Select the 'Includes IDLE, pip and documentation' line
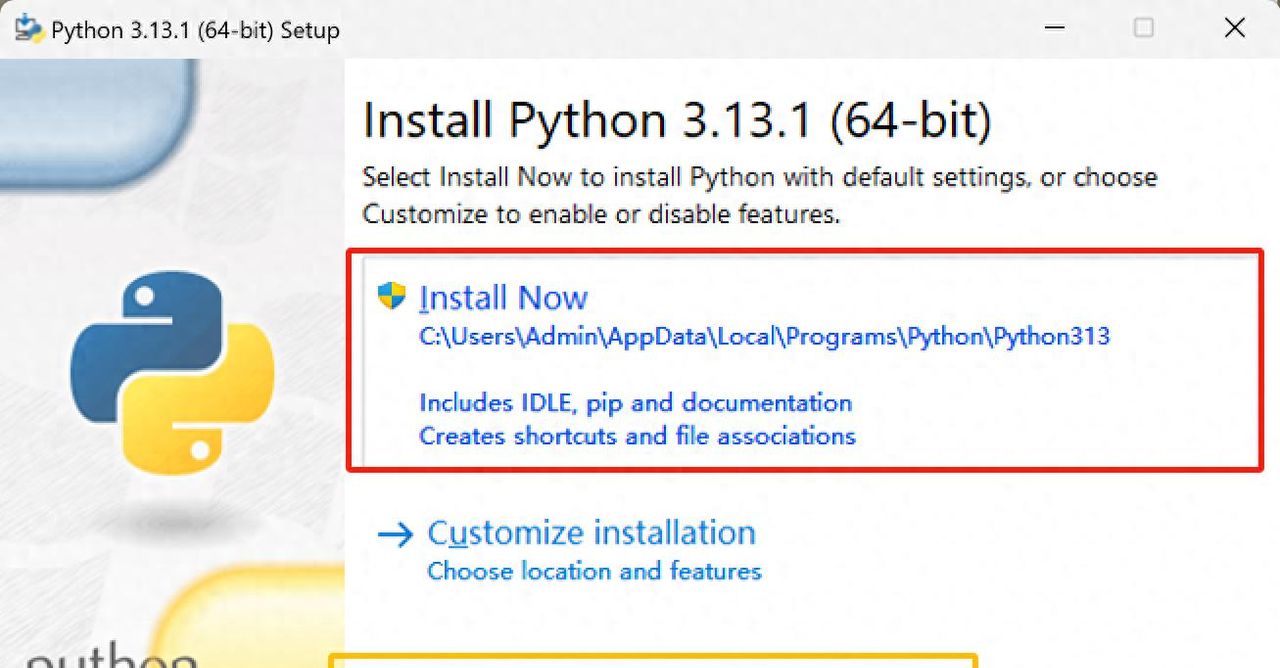The height and width of the screenshot is (668, 1280). [635, 403]
